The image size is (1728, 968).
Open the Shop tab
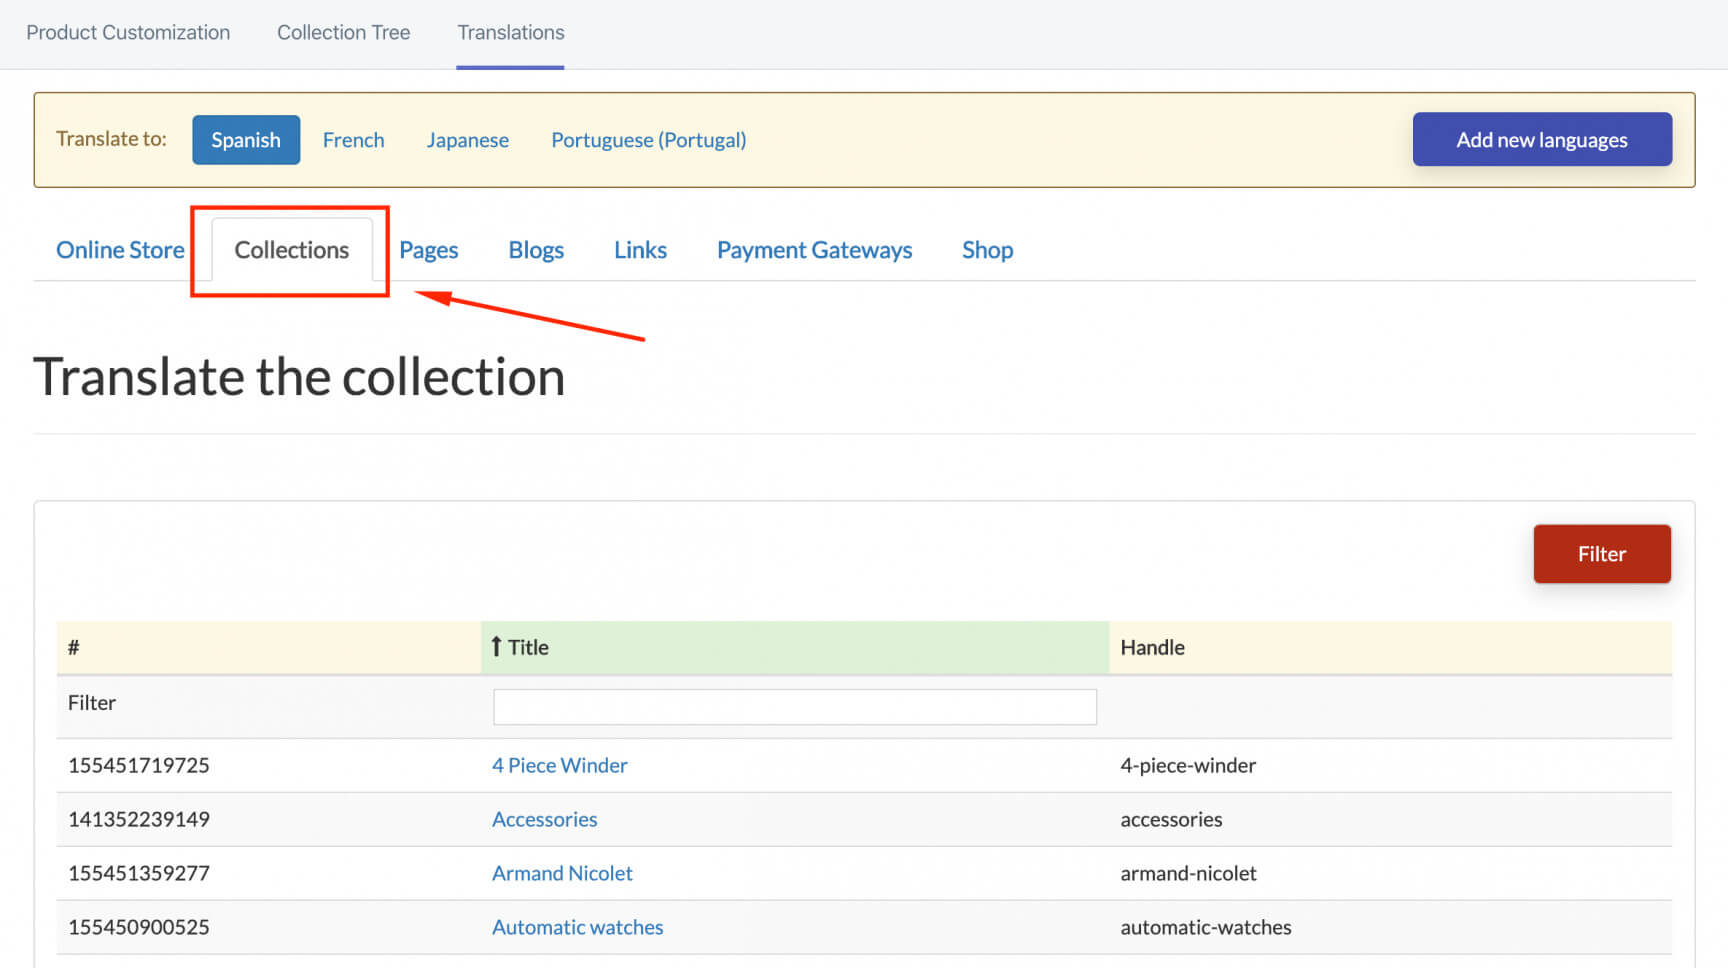click(987, 250)
